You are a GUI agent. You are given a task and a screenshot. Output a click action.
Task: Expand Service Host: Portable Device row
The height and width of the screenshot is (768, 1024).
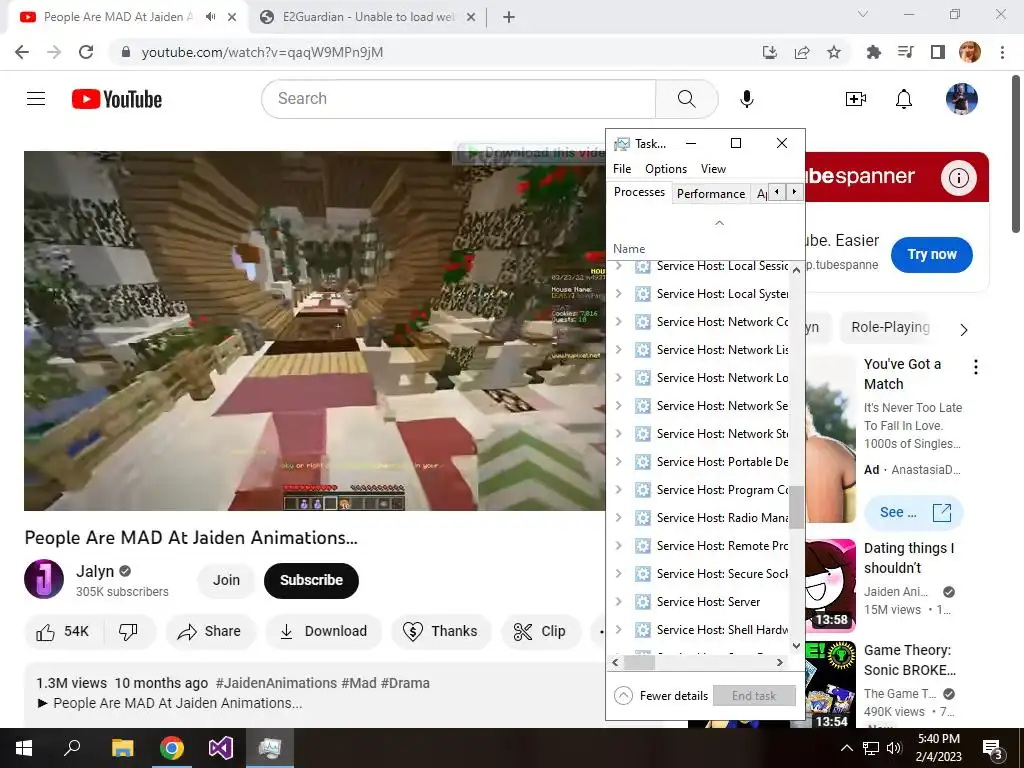point(618,462)
